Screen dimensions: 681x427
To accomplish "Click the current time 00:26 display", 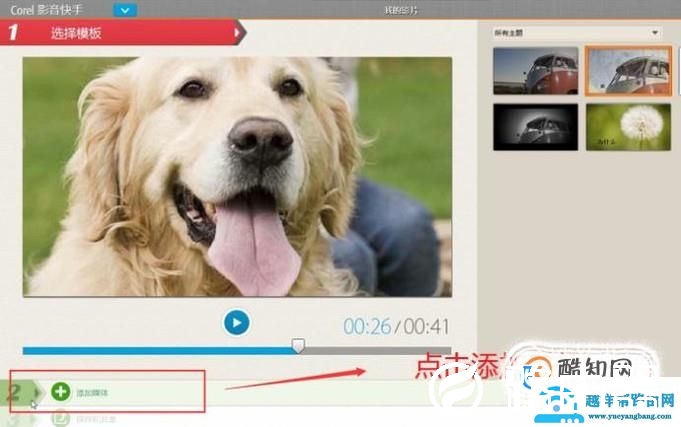I will (x=366, y=326).
